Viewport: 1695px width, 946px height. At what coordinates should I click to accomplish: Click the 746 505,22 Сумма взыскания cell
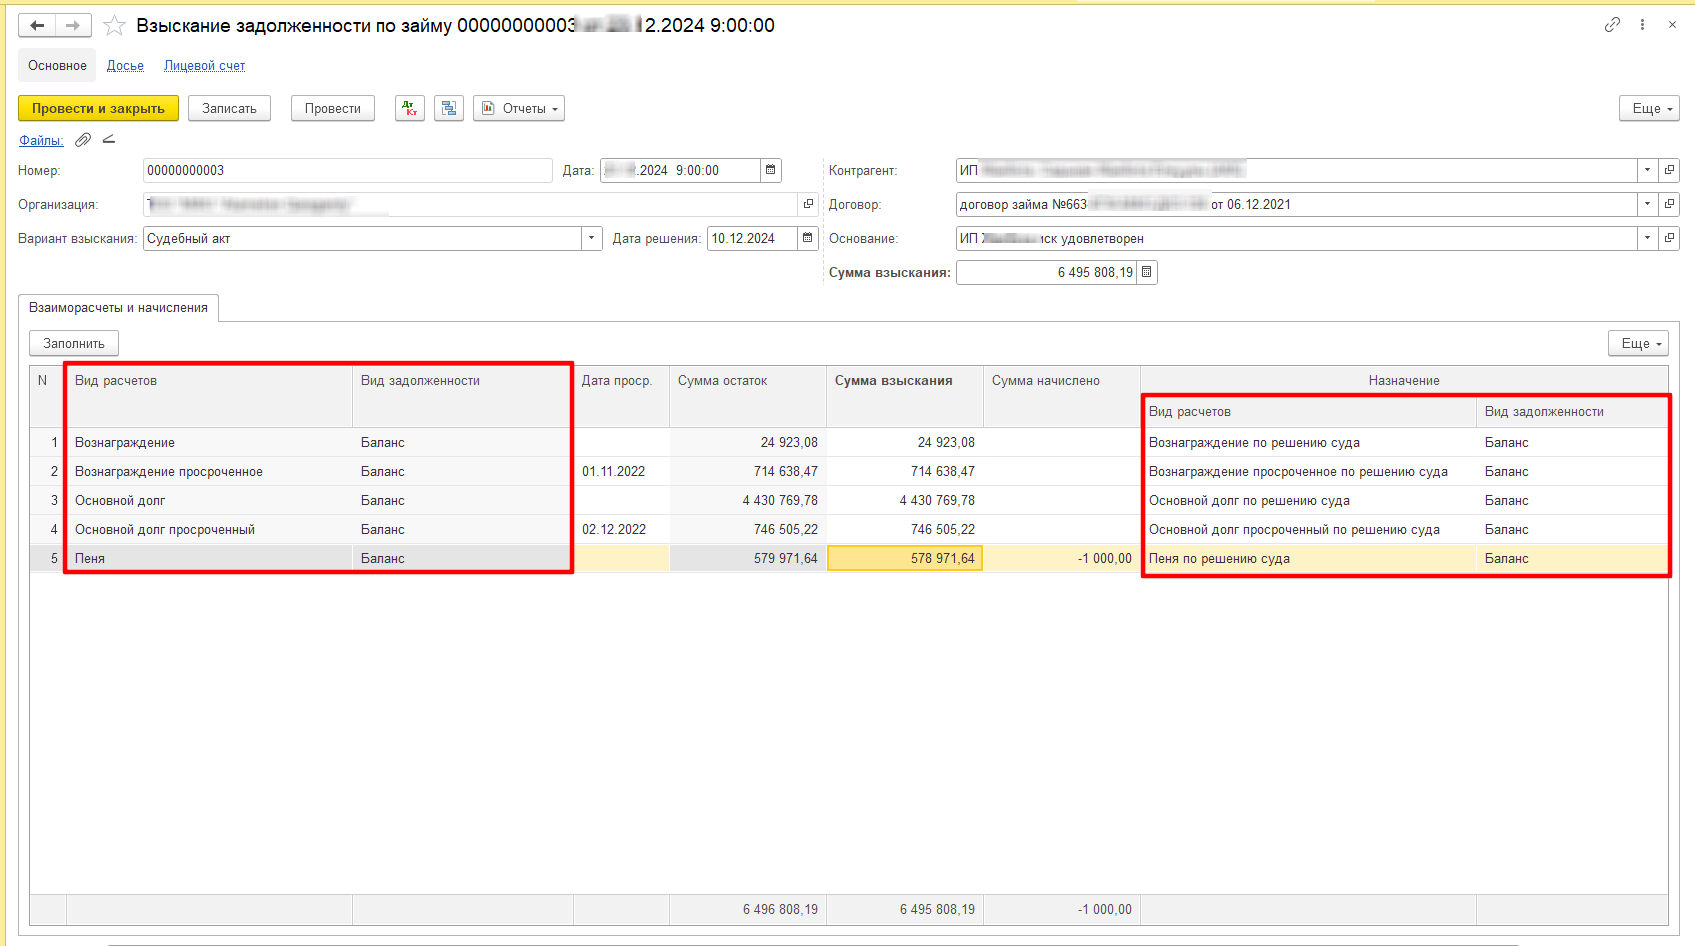click(905, 529)
